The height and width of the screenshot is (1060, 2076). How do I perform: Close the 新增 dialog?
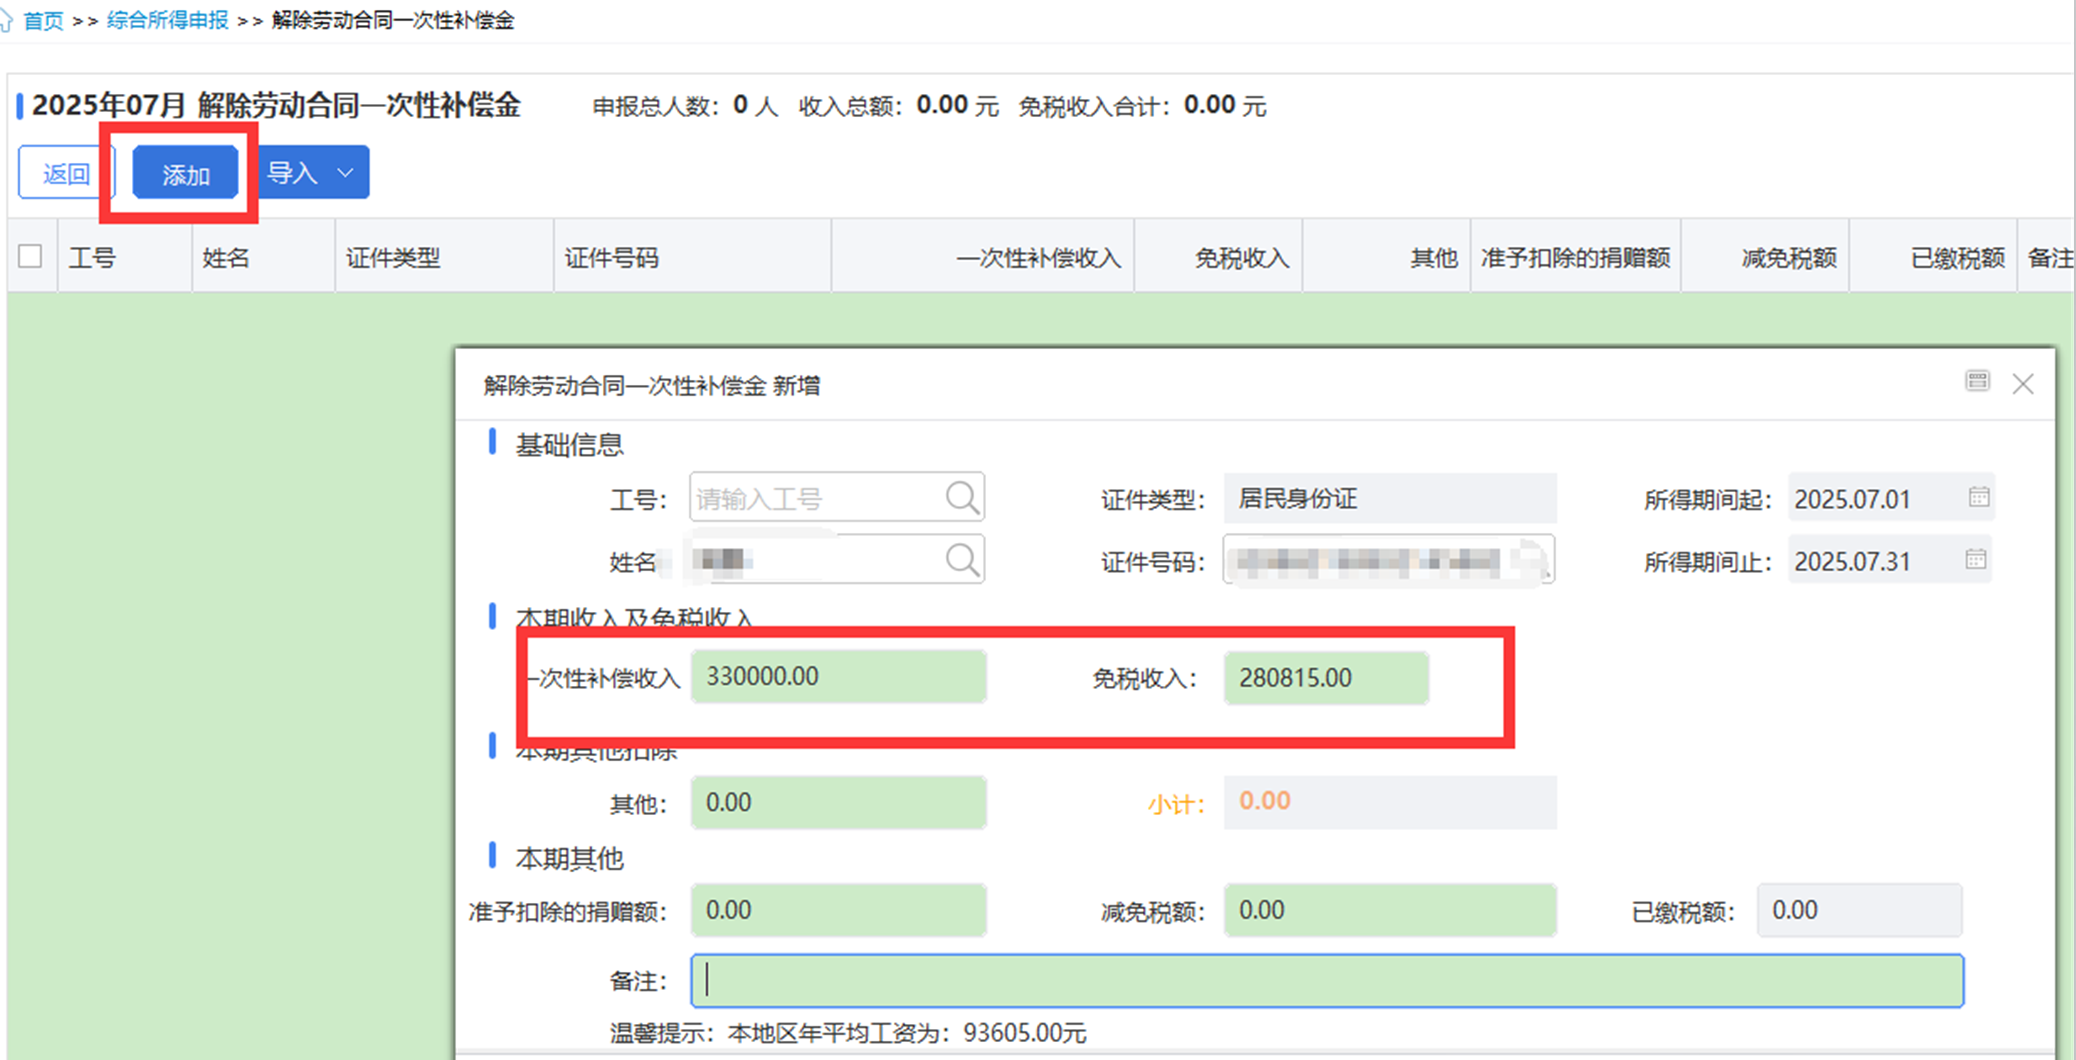tap(2023, 384)
